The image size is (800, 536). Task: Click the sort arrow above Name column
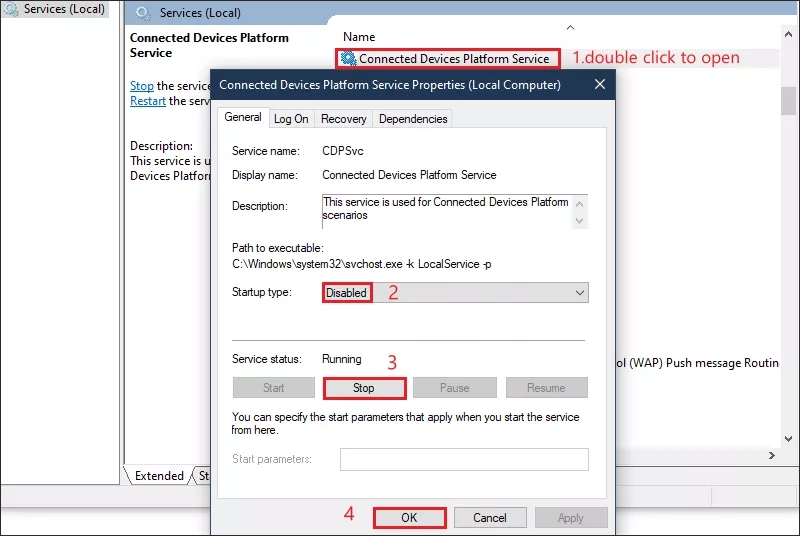[570, 27]
